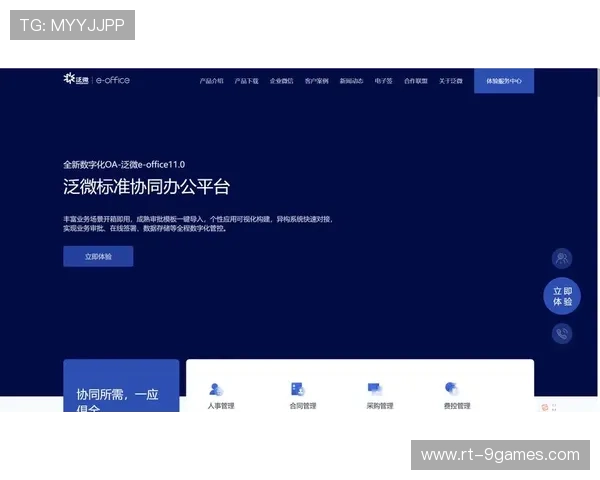The image size is (600, 480).
Task: Click the 协同所需，一应俱全 card
Action: coord(121,386)
